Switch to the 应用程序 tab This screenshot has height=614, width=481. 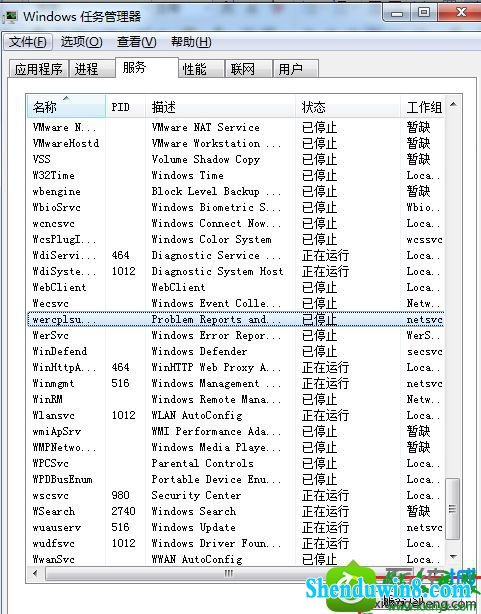coord(38,69)
